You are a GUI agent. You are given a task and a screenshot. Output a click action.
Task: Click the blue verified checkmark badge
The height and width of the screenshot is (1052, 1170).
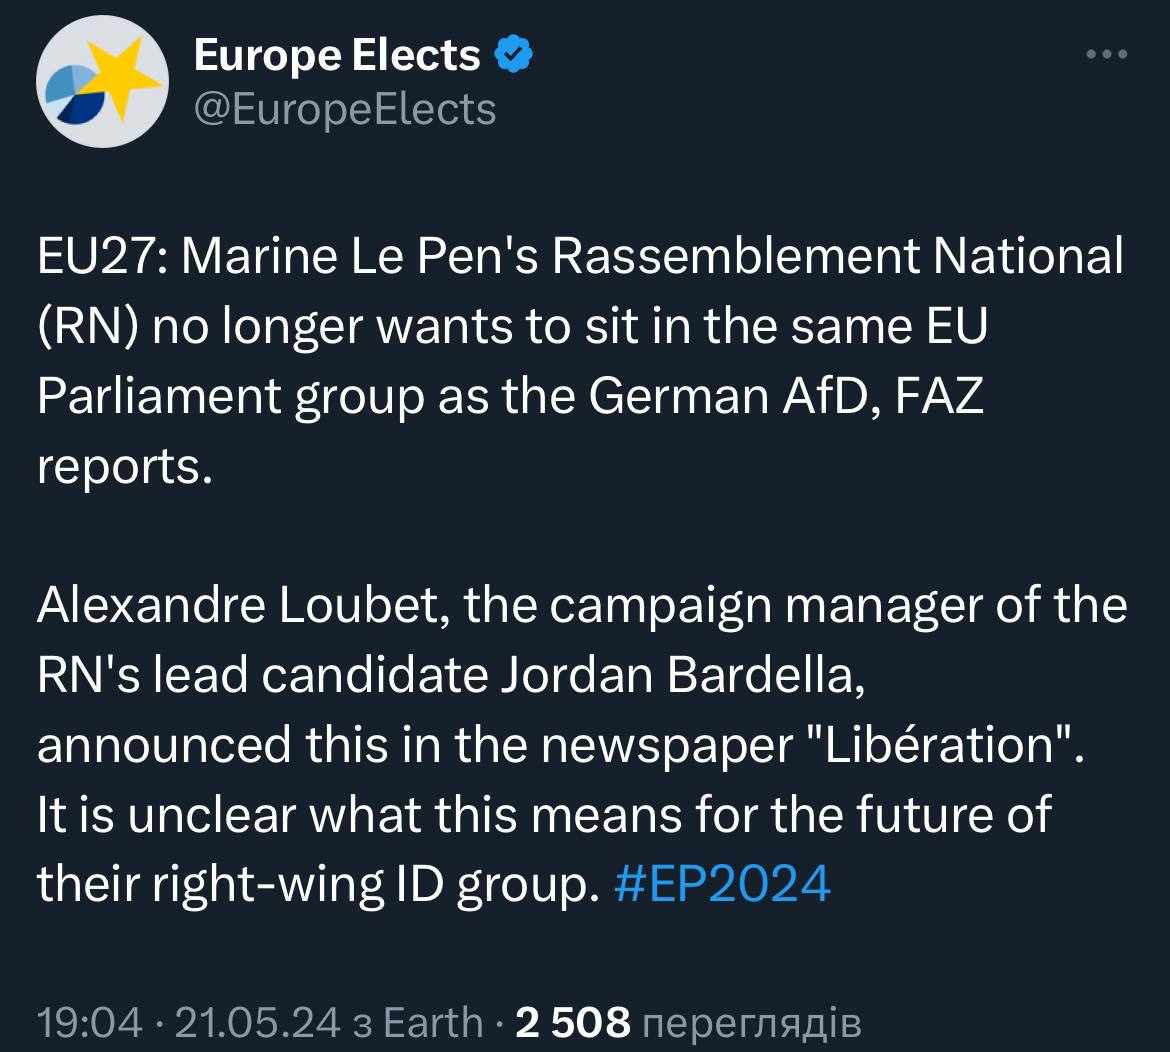[514, 55]
